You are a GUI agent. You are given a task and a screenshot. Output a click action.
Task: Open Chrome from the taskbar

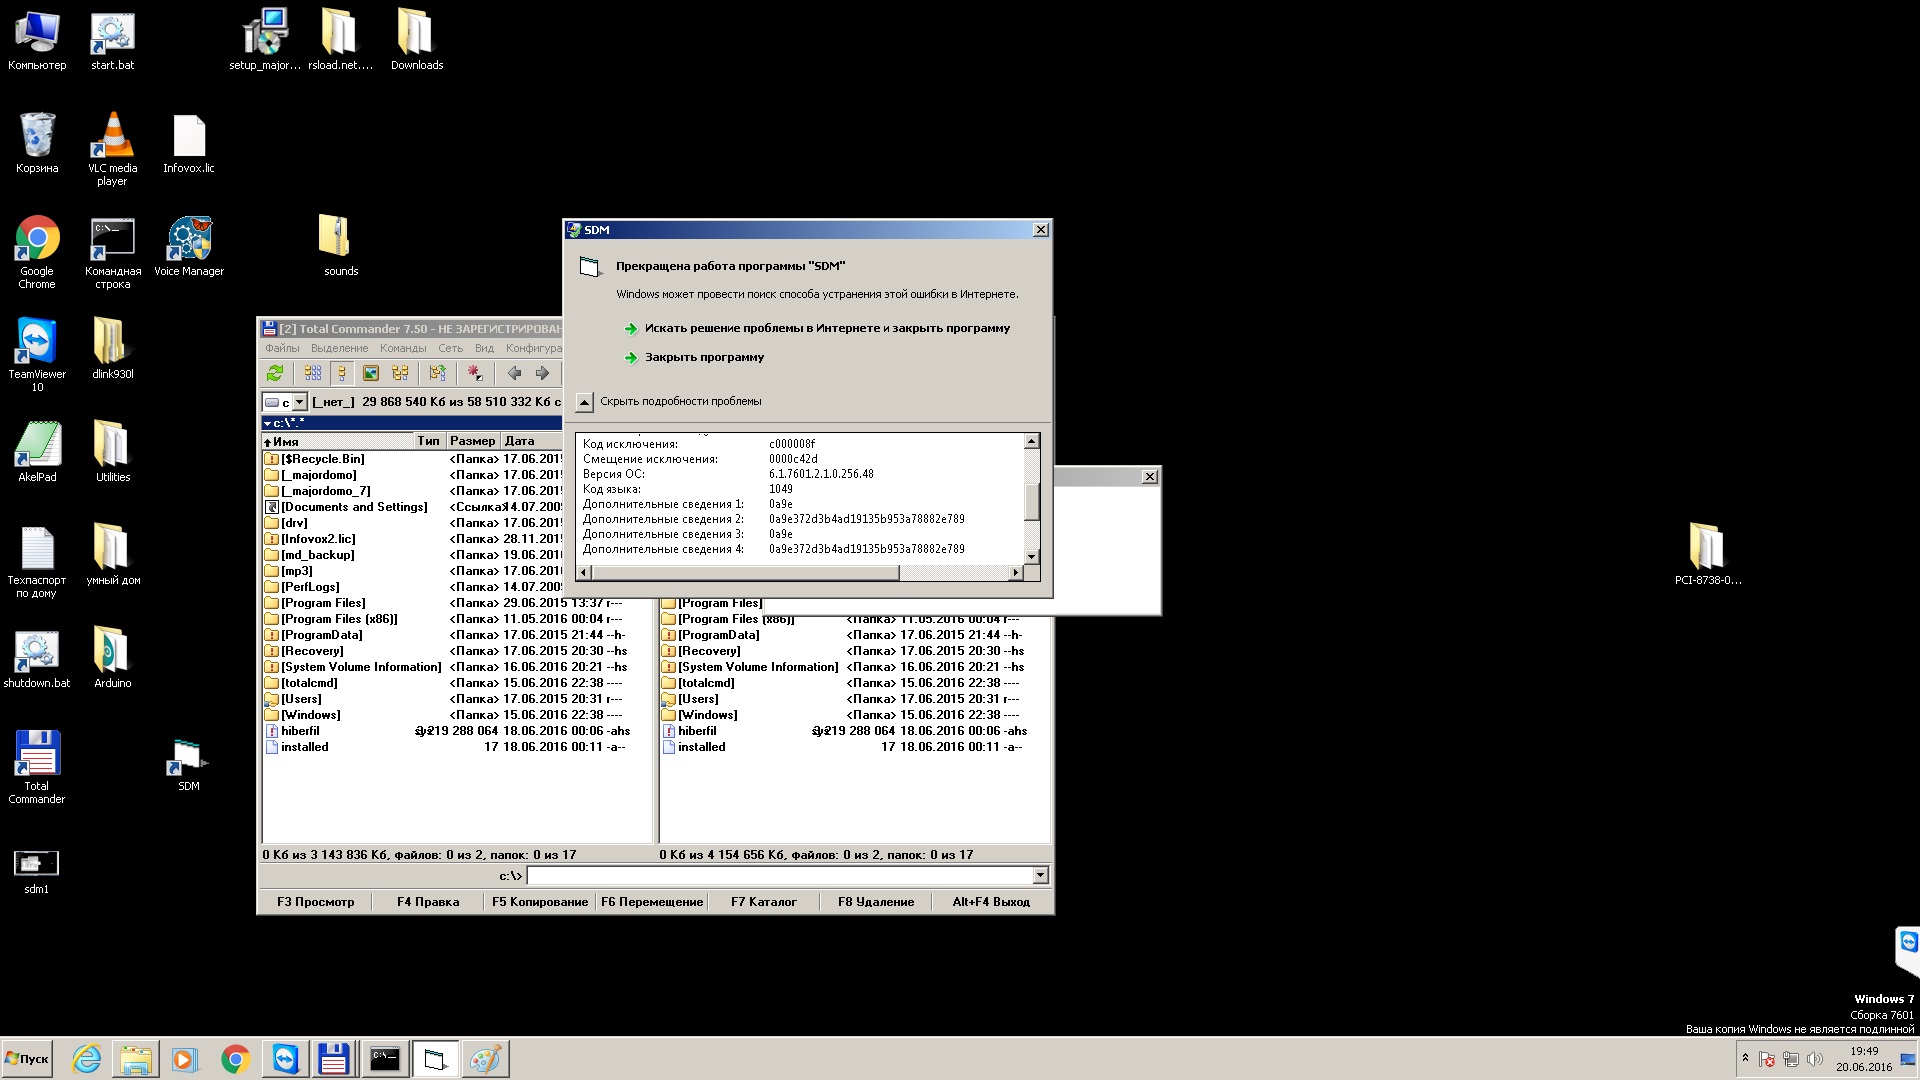pos(235,1059)
